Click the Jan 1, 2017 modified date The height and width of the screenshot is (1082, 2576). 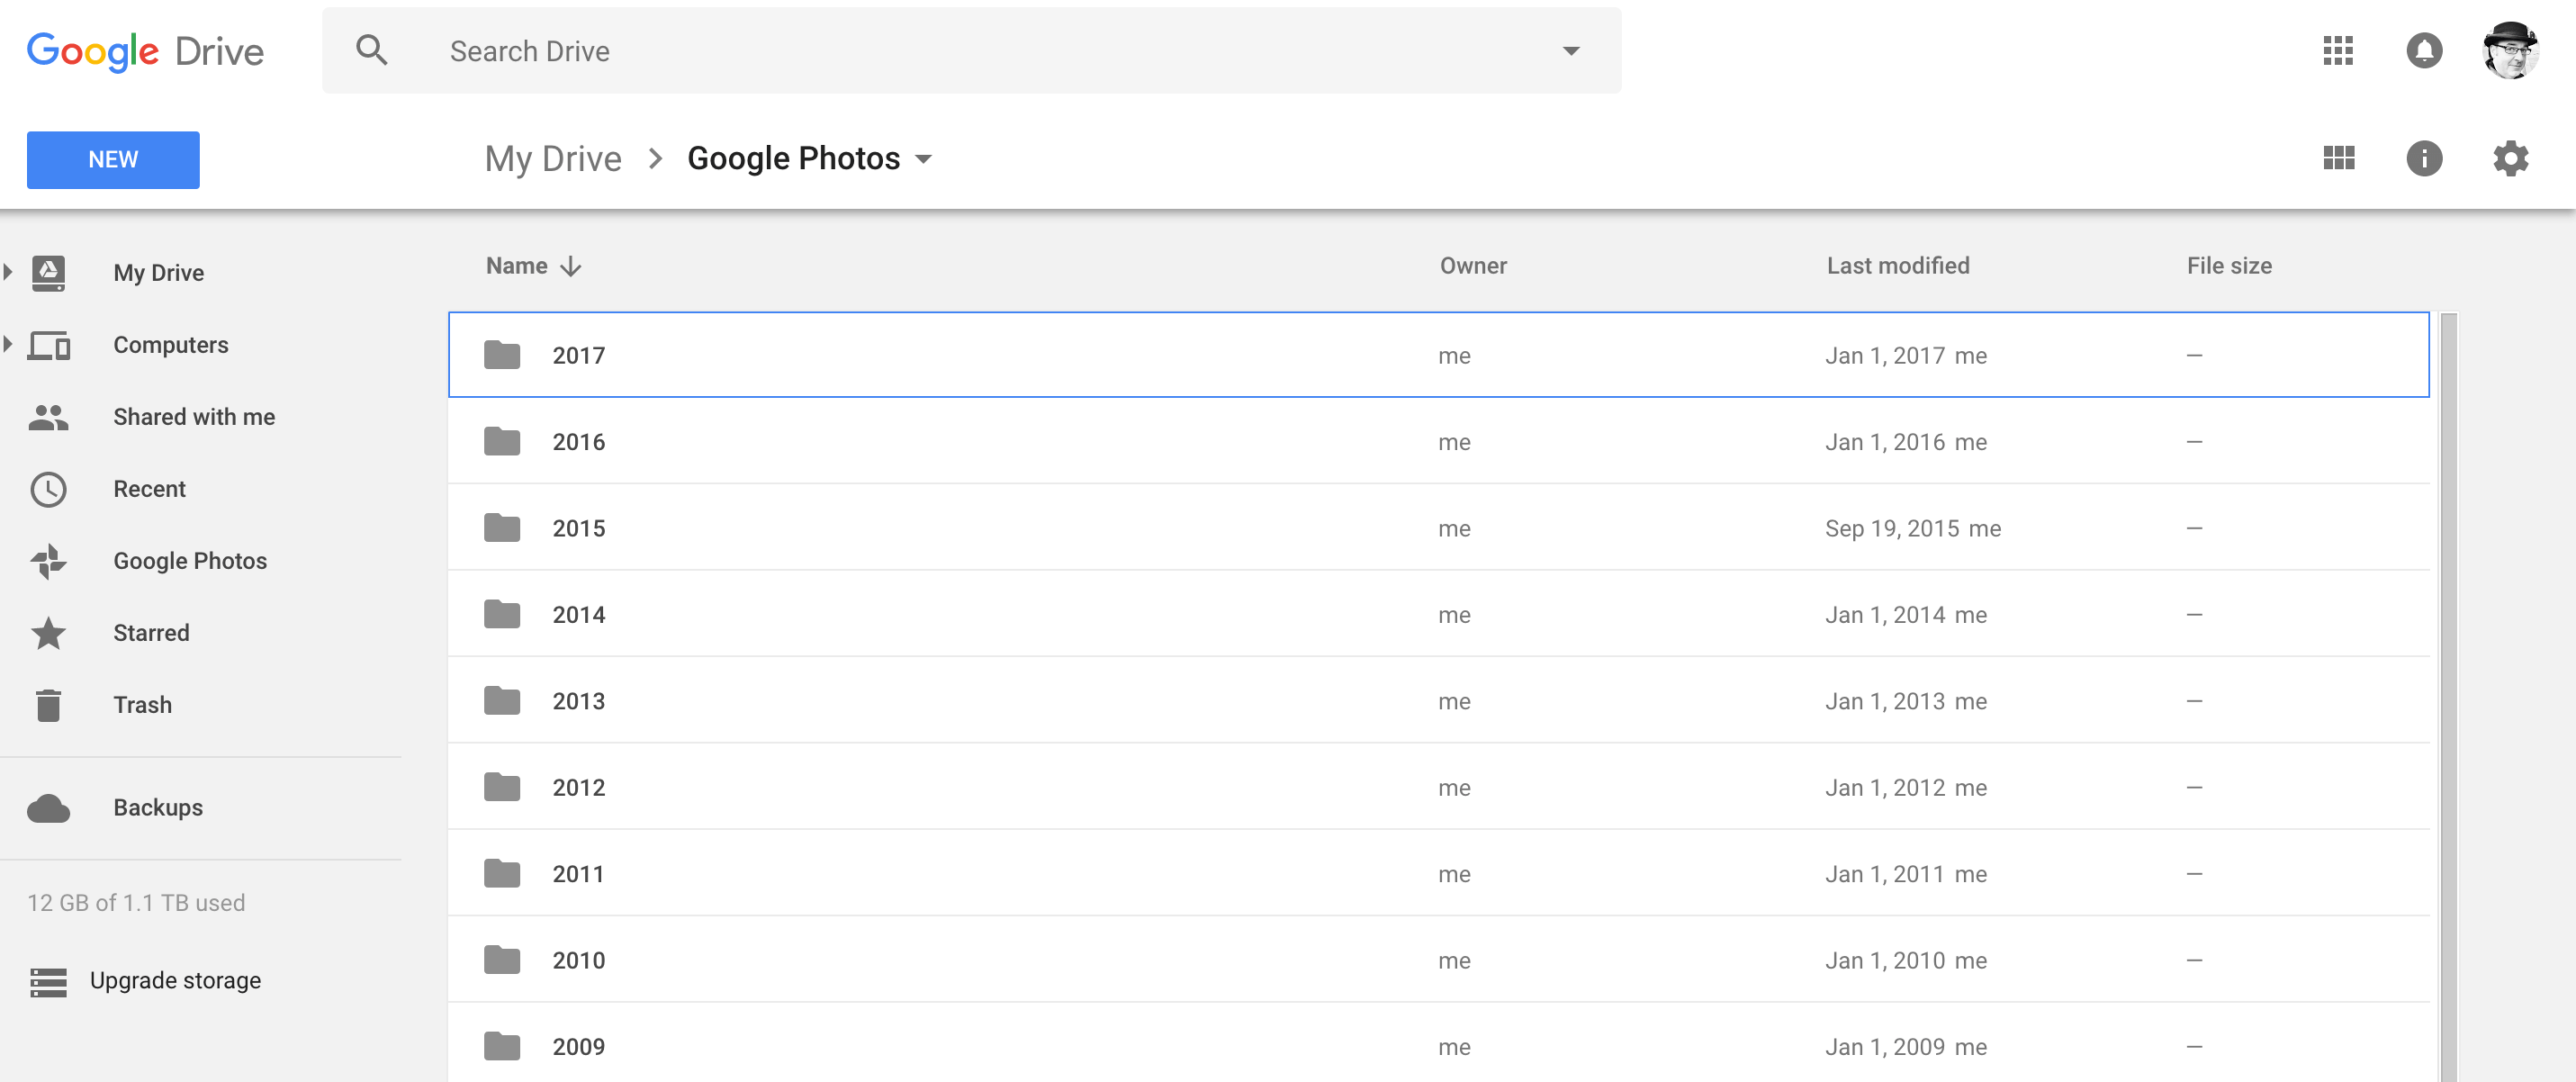(1884, 356)
